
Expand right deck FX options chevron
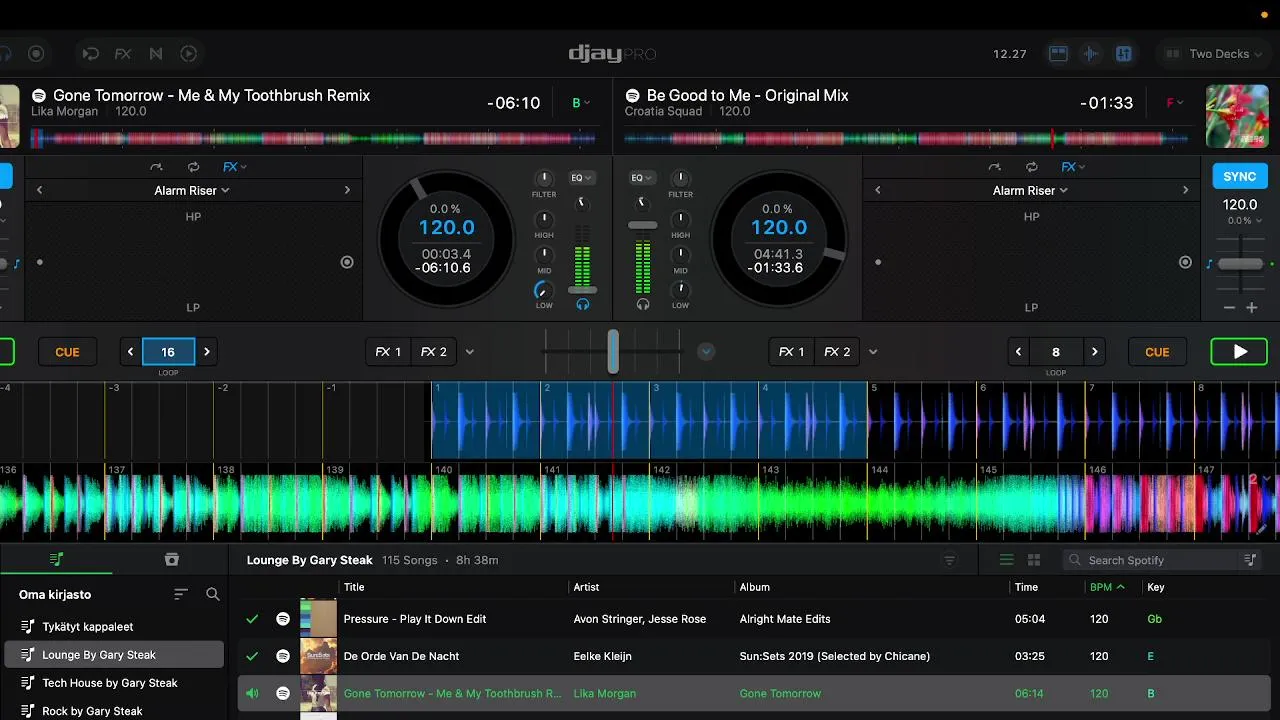tap(873, 352)
